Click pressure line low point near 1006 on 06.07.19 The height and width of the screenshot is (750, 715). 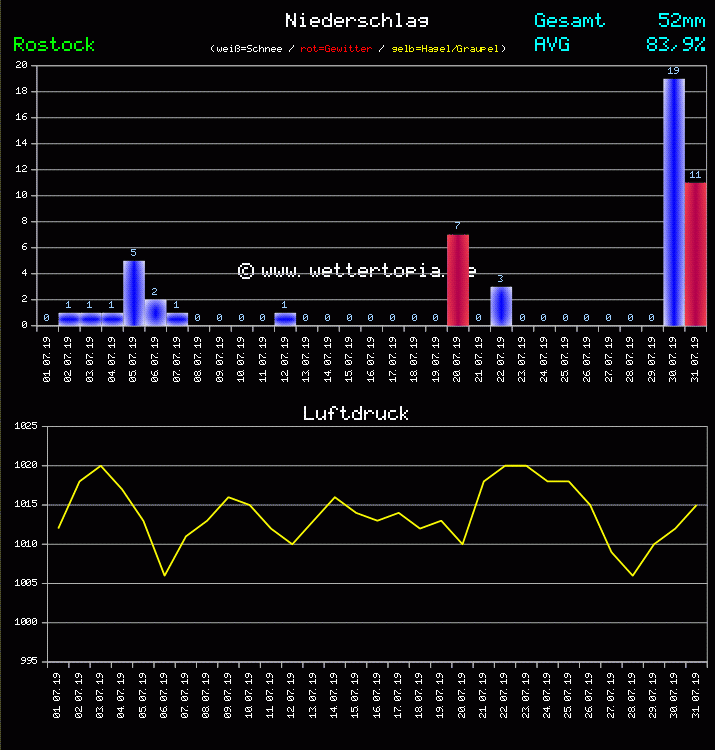click(165, 575)
